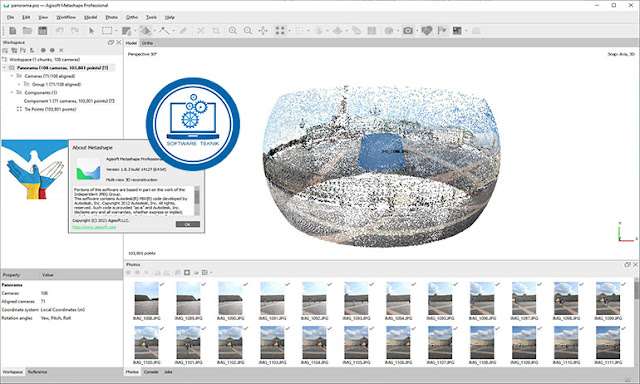The height and width of the screenshot is (384, 640).
Task: Open the Workflow menu
Action: click(66, 17)
